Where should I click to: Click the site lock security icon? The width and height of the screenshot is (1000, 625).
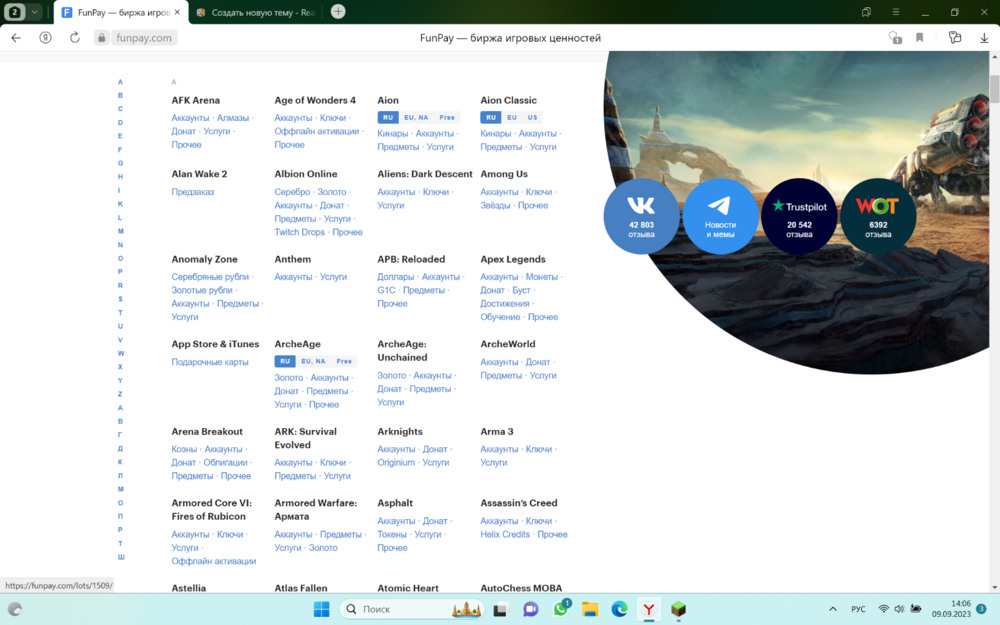[101, 38]
